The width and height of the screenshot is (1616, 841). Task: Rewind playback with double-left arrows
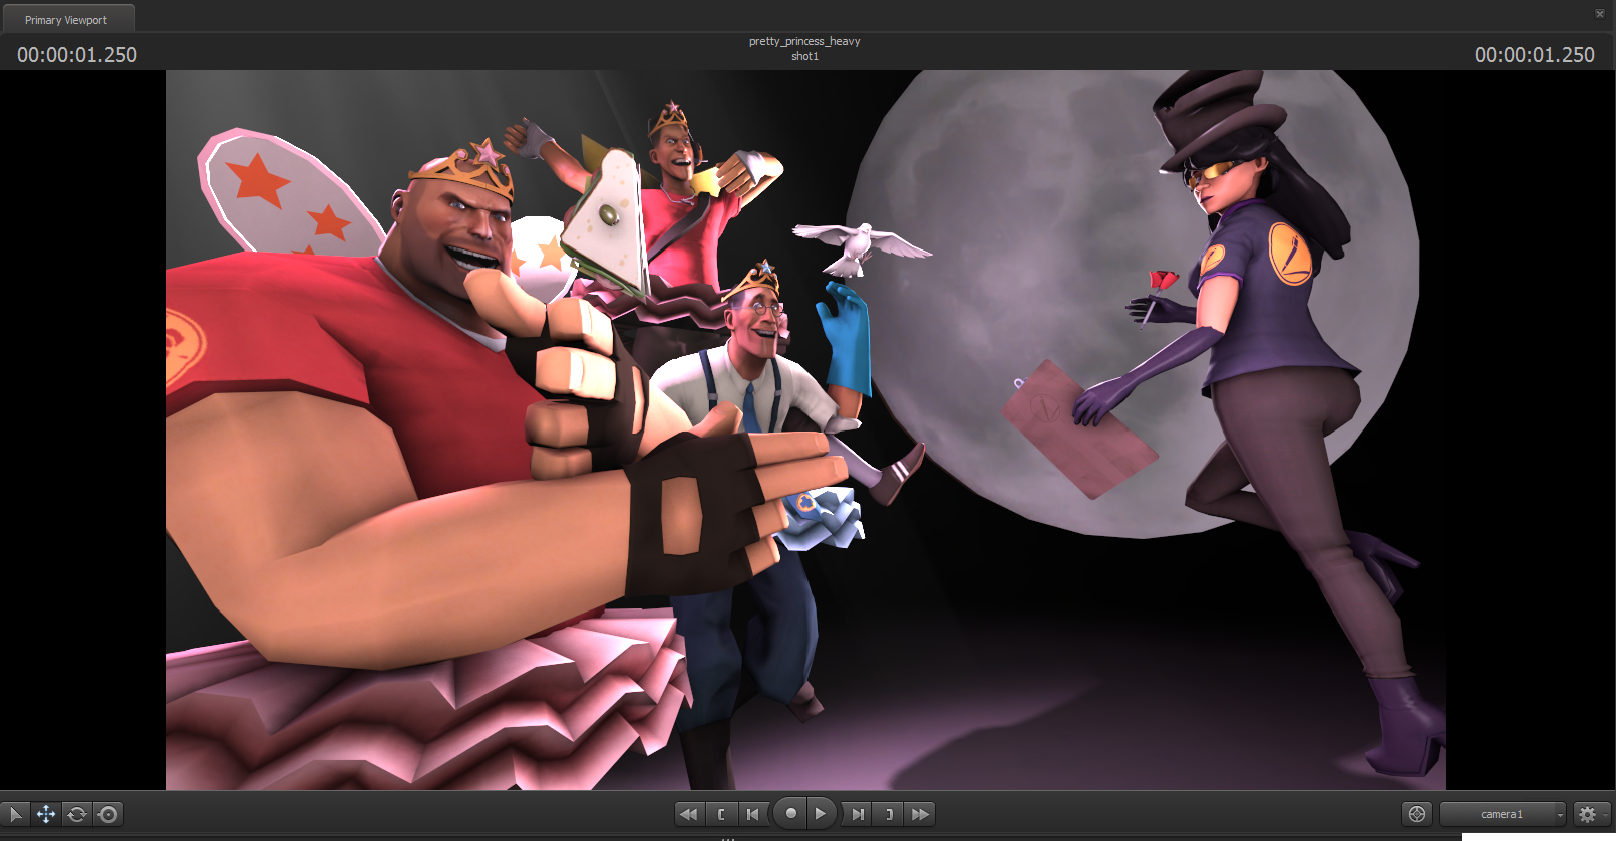click(688, 814)
